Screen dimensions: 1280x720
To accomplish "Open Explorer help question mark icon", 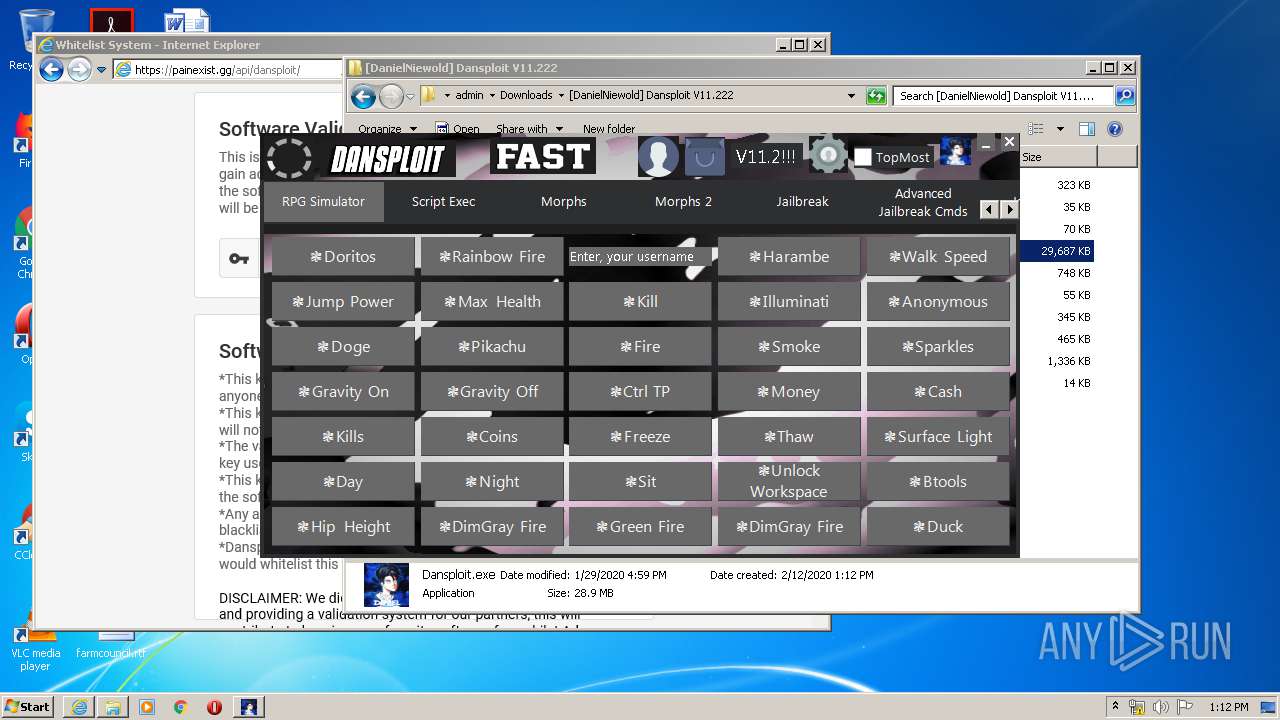I will [x=1115, y=129].
